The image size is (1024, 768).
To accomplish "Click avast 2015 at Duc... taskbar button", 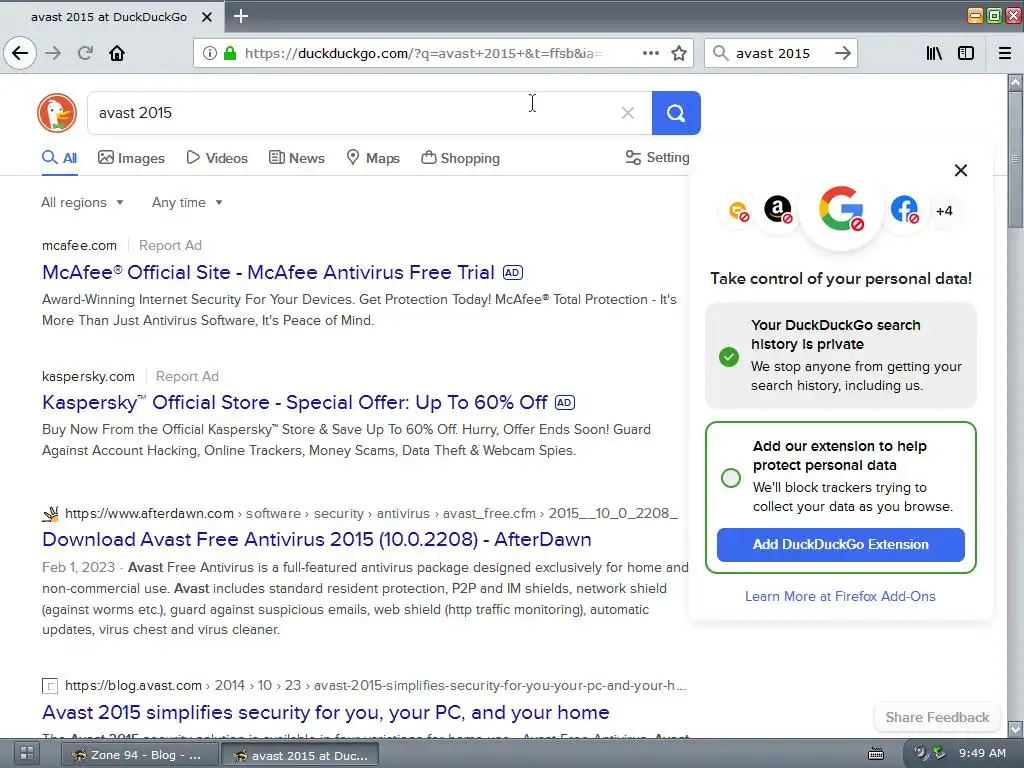I will point(300,755).
